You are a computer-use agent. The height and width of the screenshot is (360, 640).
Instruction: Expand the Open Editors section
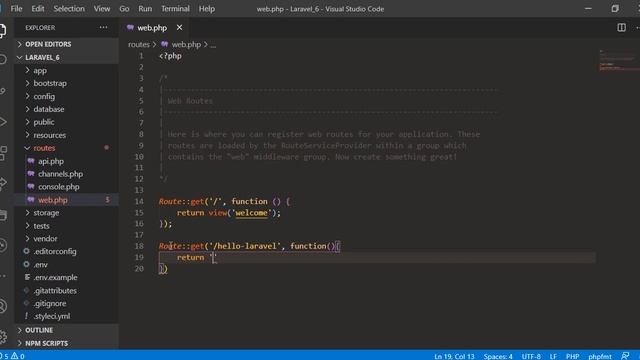67,44
